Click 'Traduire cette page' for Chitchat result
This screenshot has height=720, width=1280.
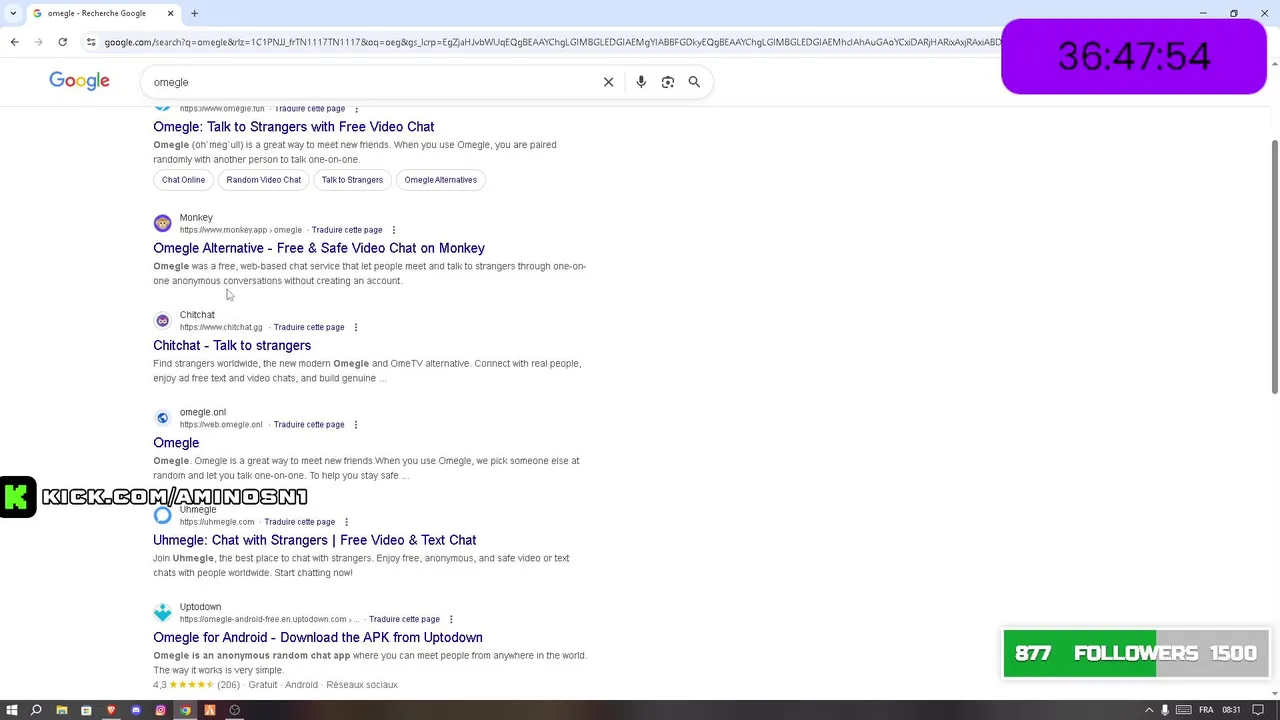pos(309,327)
